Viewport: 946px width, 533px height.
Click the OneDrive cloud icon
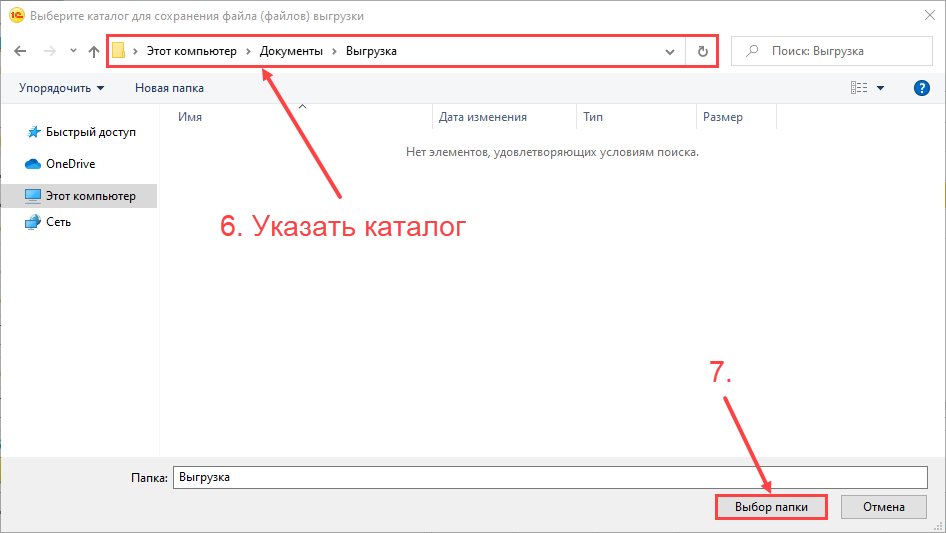click(33, 164)
